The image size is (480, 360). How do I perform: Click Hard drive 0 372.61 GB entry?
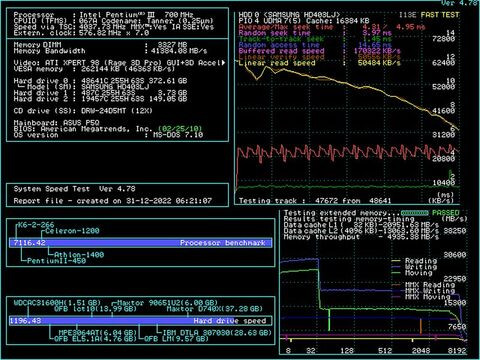(100, 81)
